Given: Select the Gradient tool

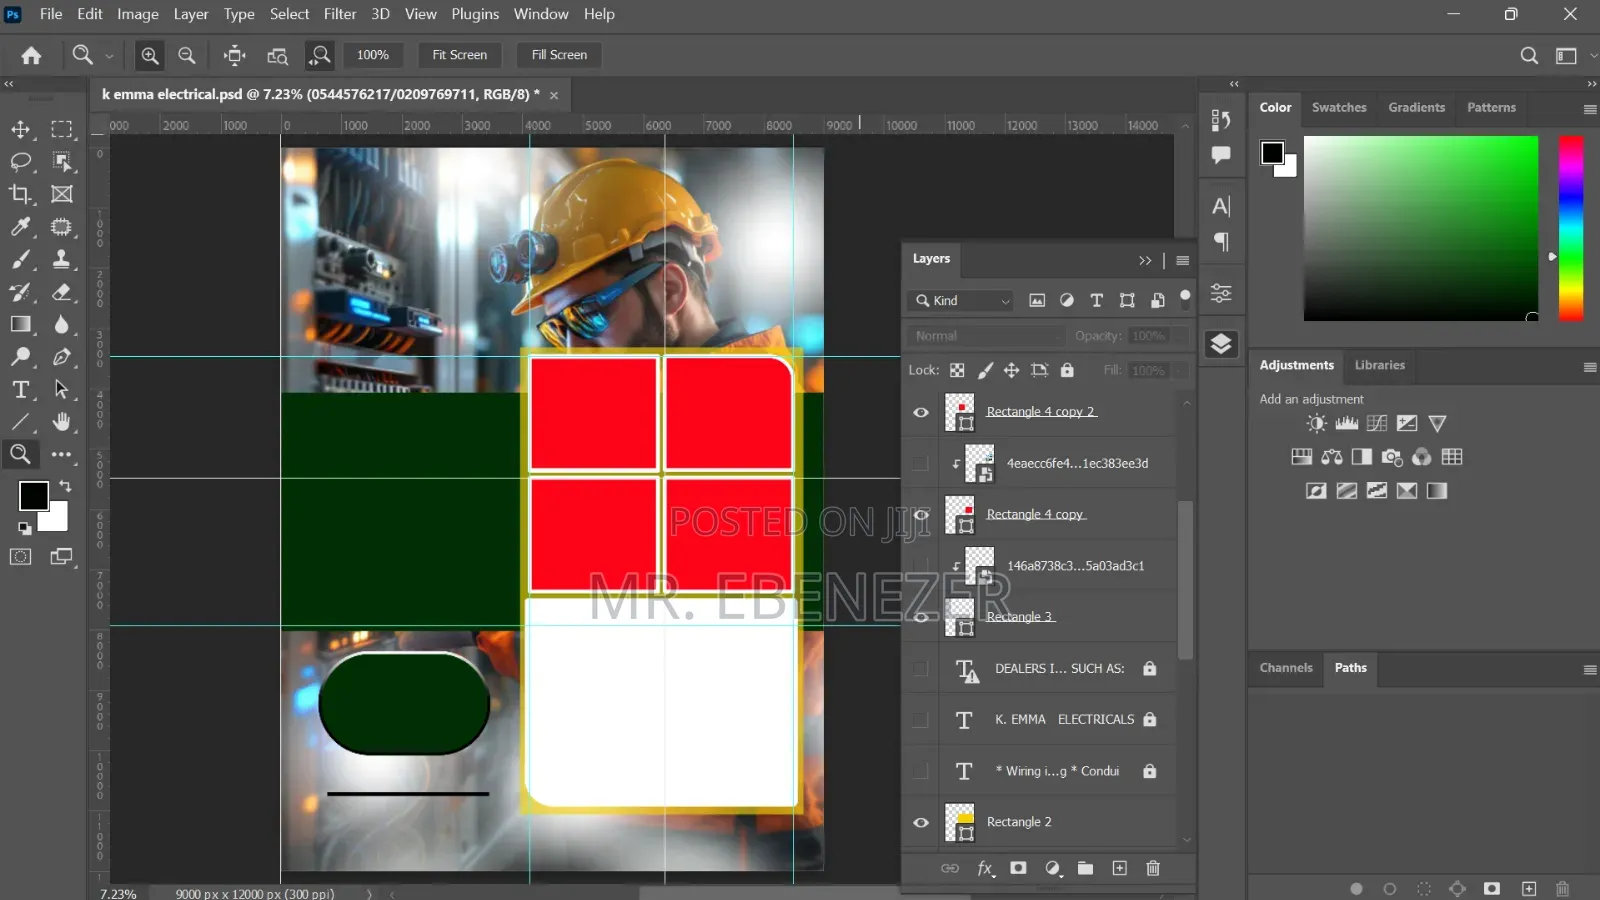Looking at the screenshot, I should (20, 324).
